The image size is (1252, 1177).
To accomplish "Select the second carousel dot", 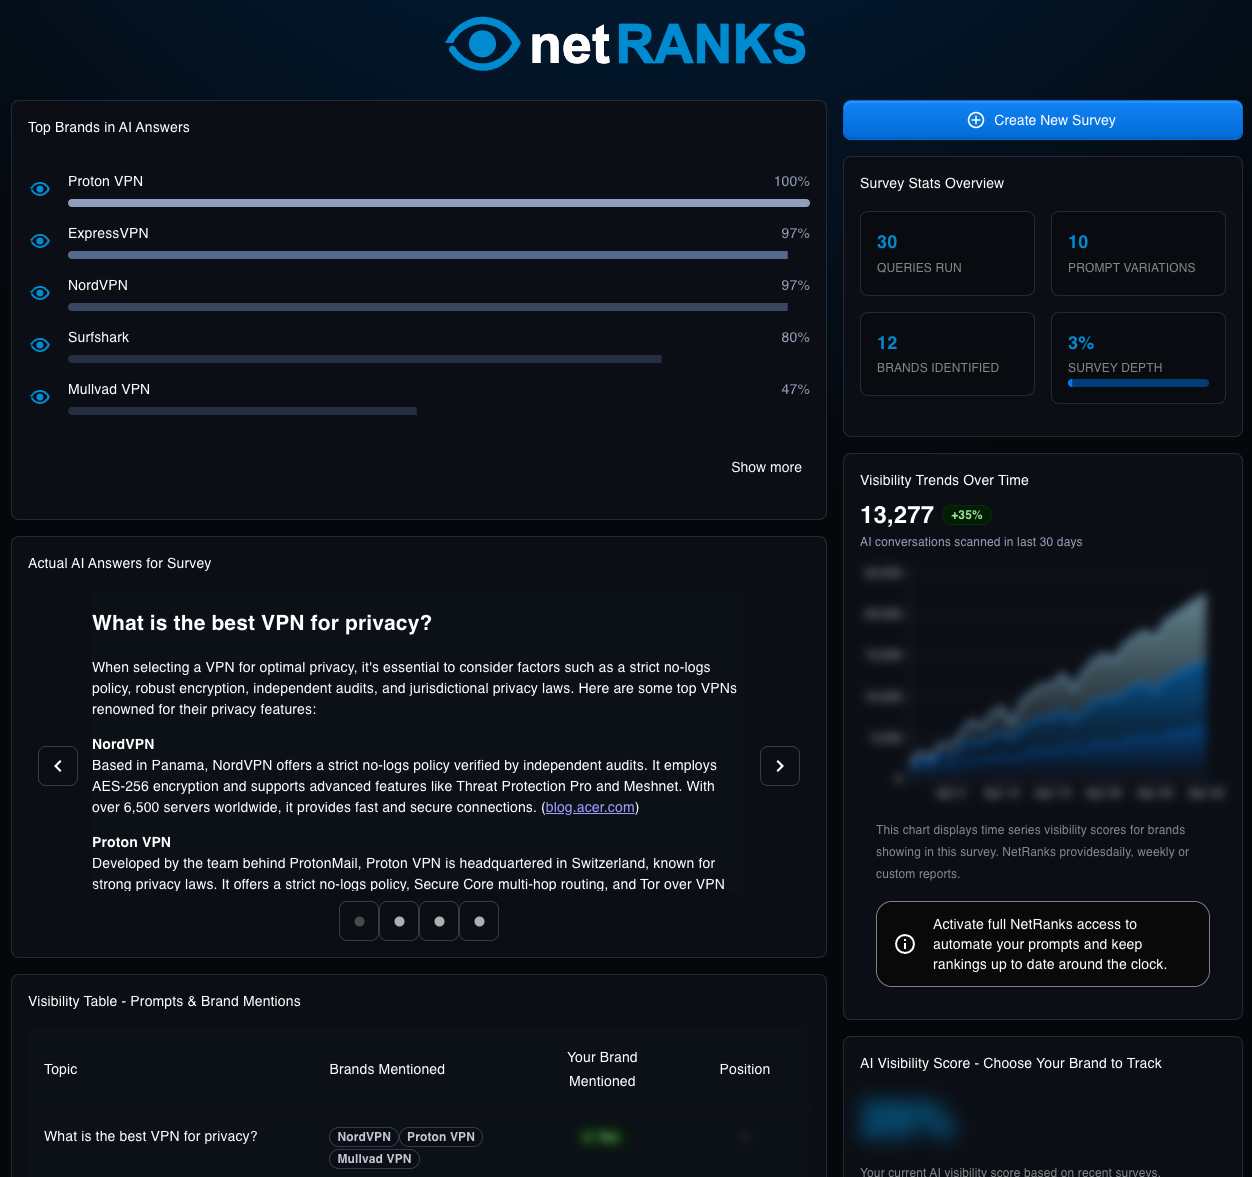I will click(x=399, y=921).
